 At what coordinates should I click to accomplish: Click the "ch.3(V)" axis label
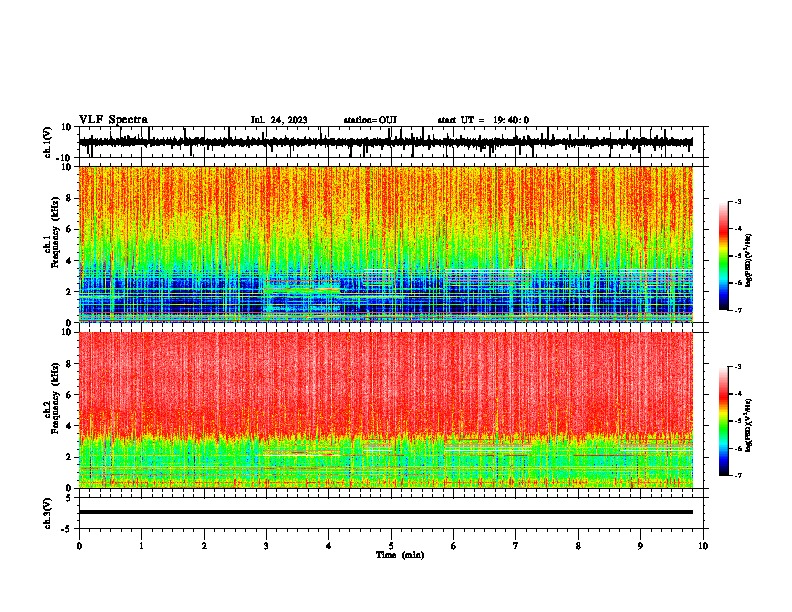click(x=48, y=513)
